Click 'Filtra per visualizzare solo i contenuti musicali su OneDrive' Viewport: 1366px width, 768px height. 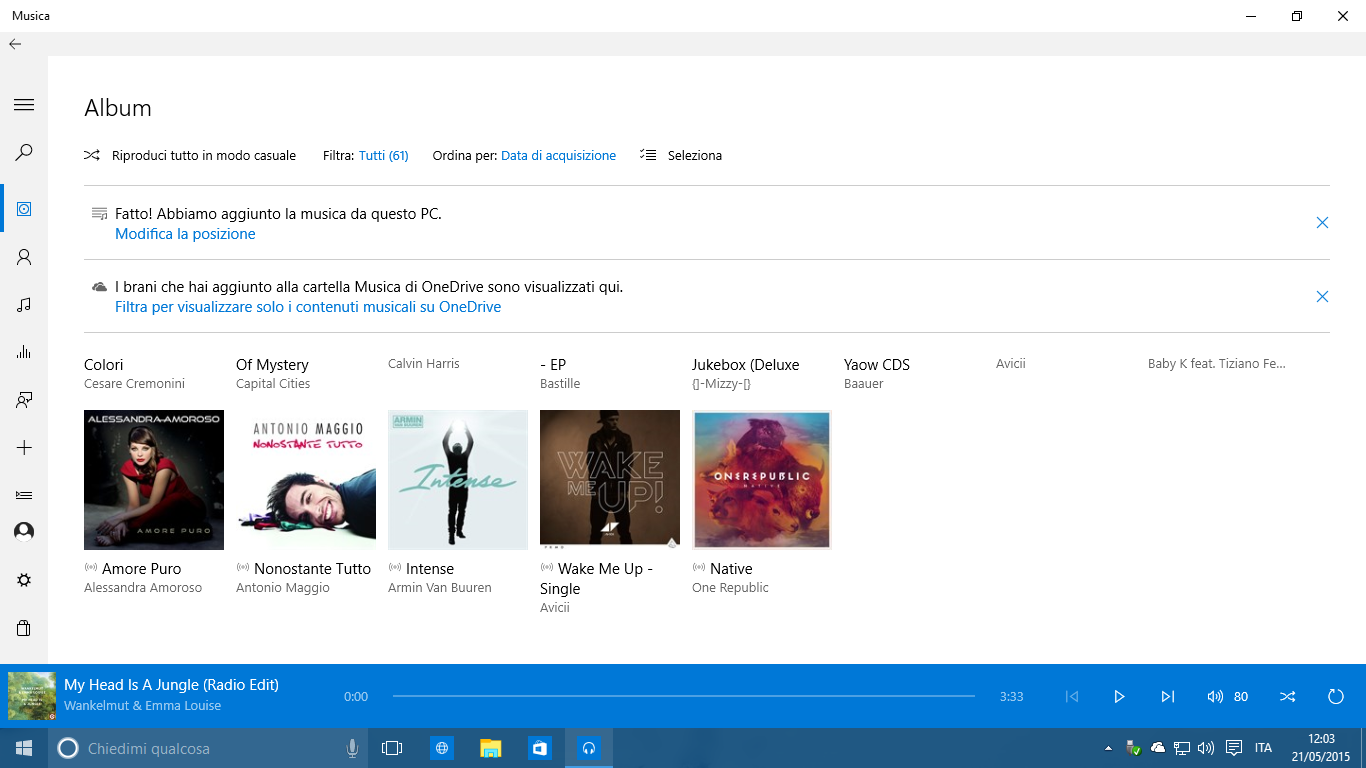(308, 307)
